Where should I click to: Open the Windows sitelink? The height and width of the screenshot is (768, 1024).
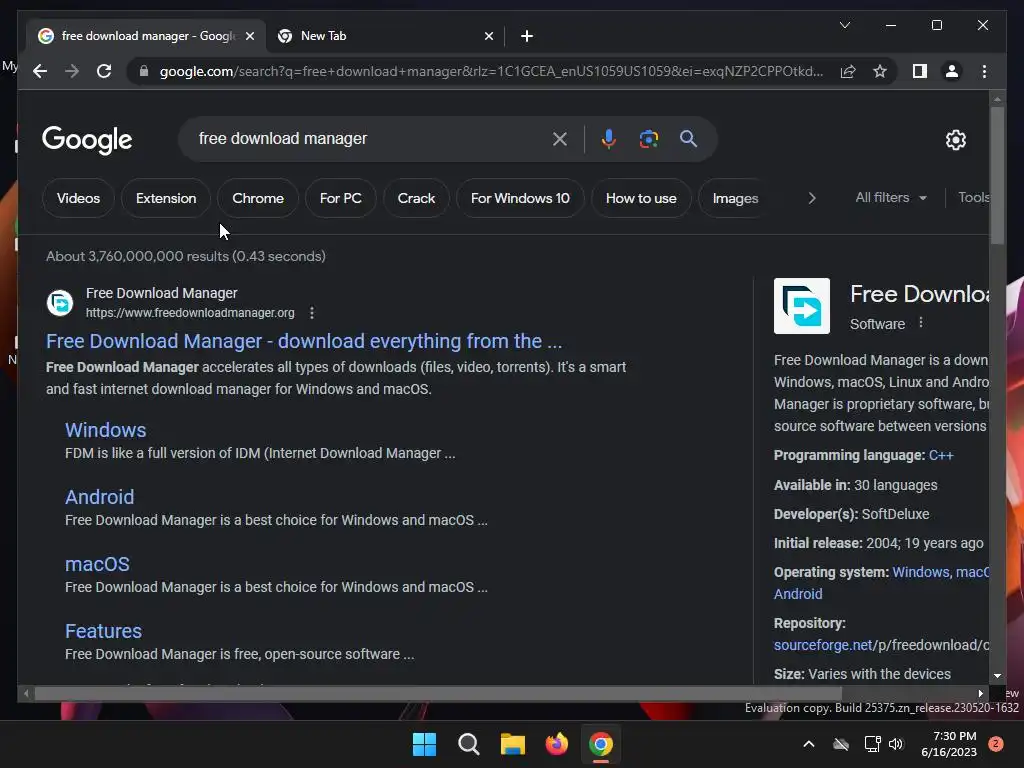click(106, 430)
